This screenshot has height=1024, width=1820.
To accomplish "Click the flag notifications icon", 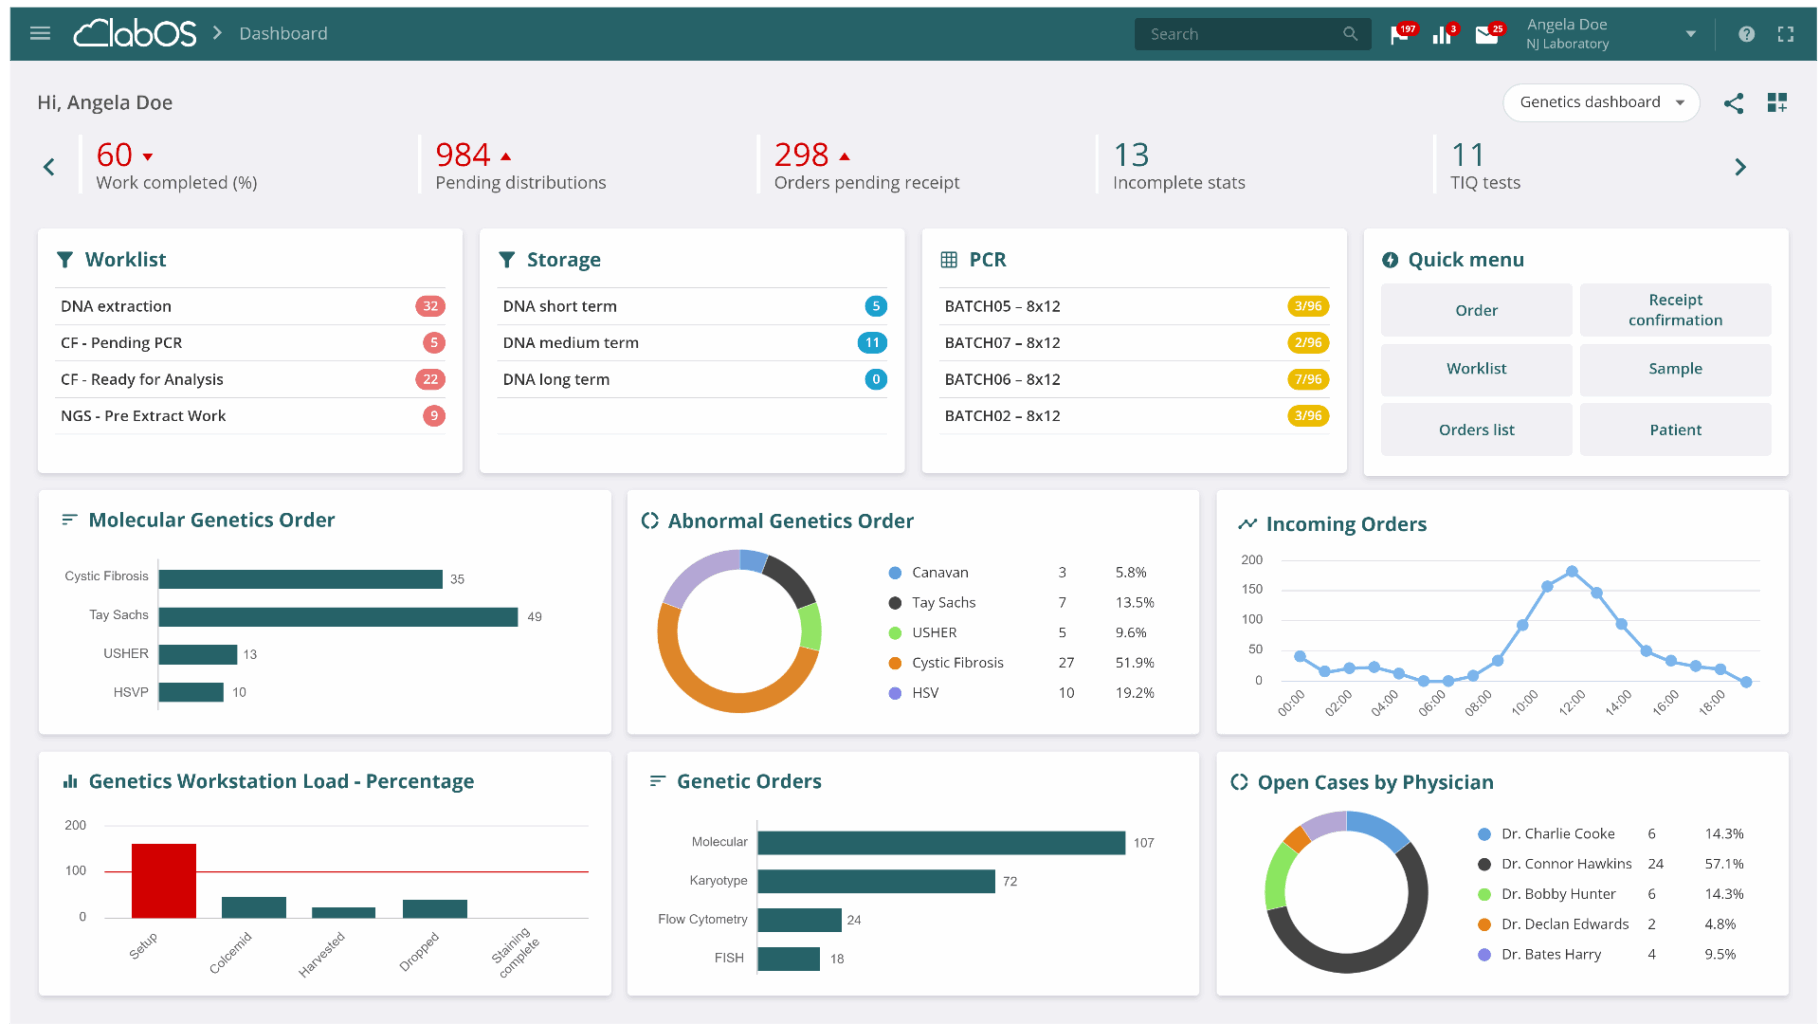I will click(1400, 35).
